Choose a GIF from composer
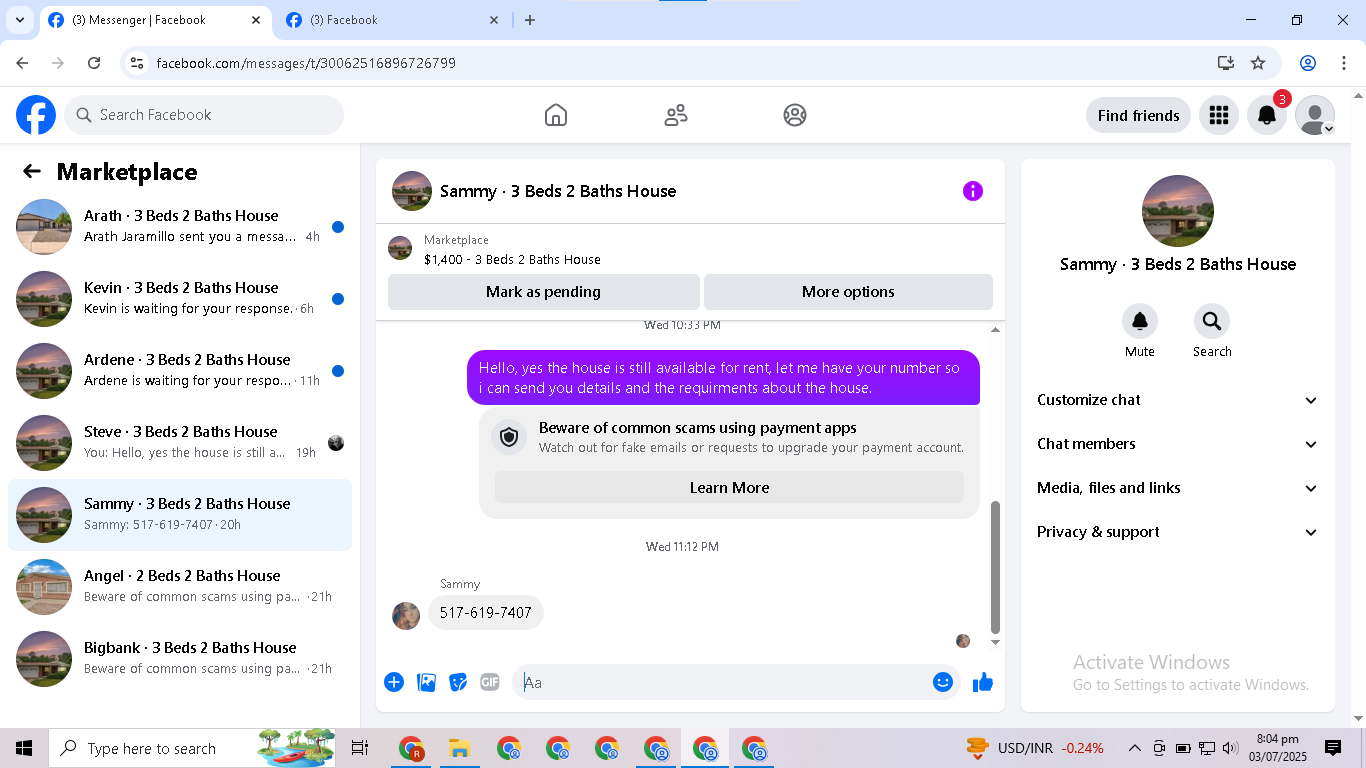1366x768 pixels. point(490,682)
